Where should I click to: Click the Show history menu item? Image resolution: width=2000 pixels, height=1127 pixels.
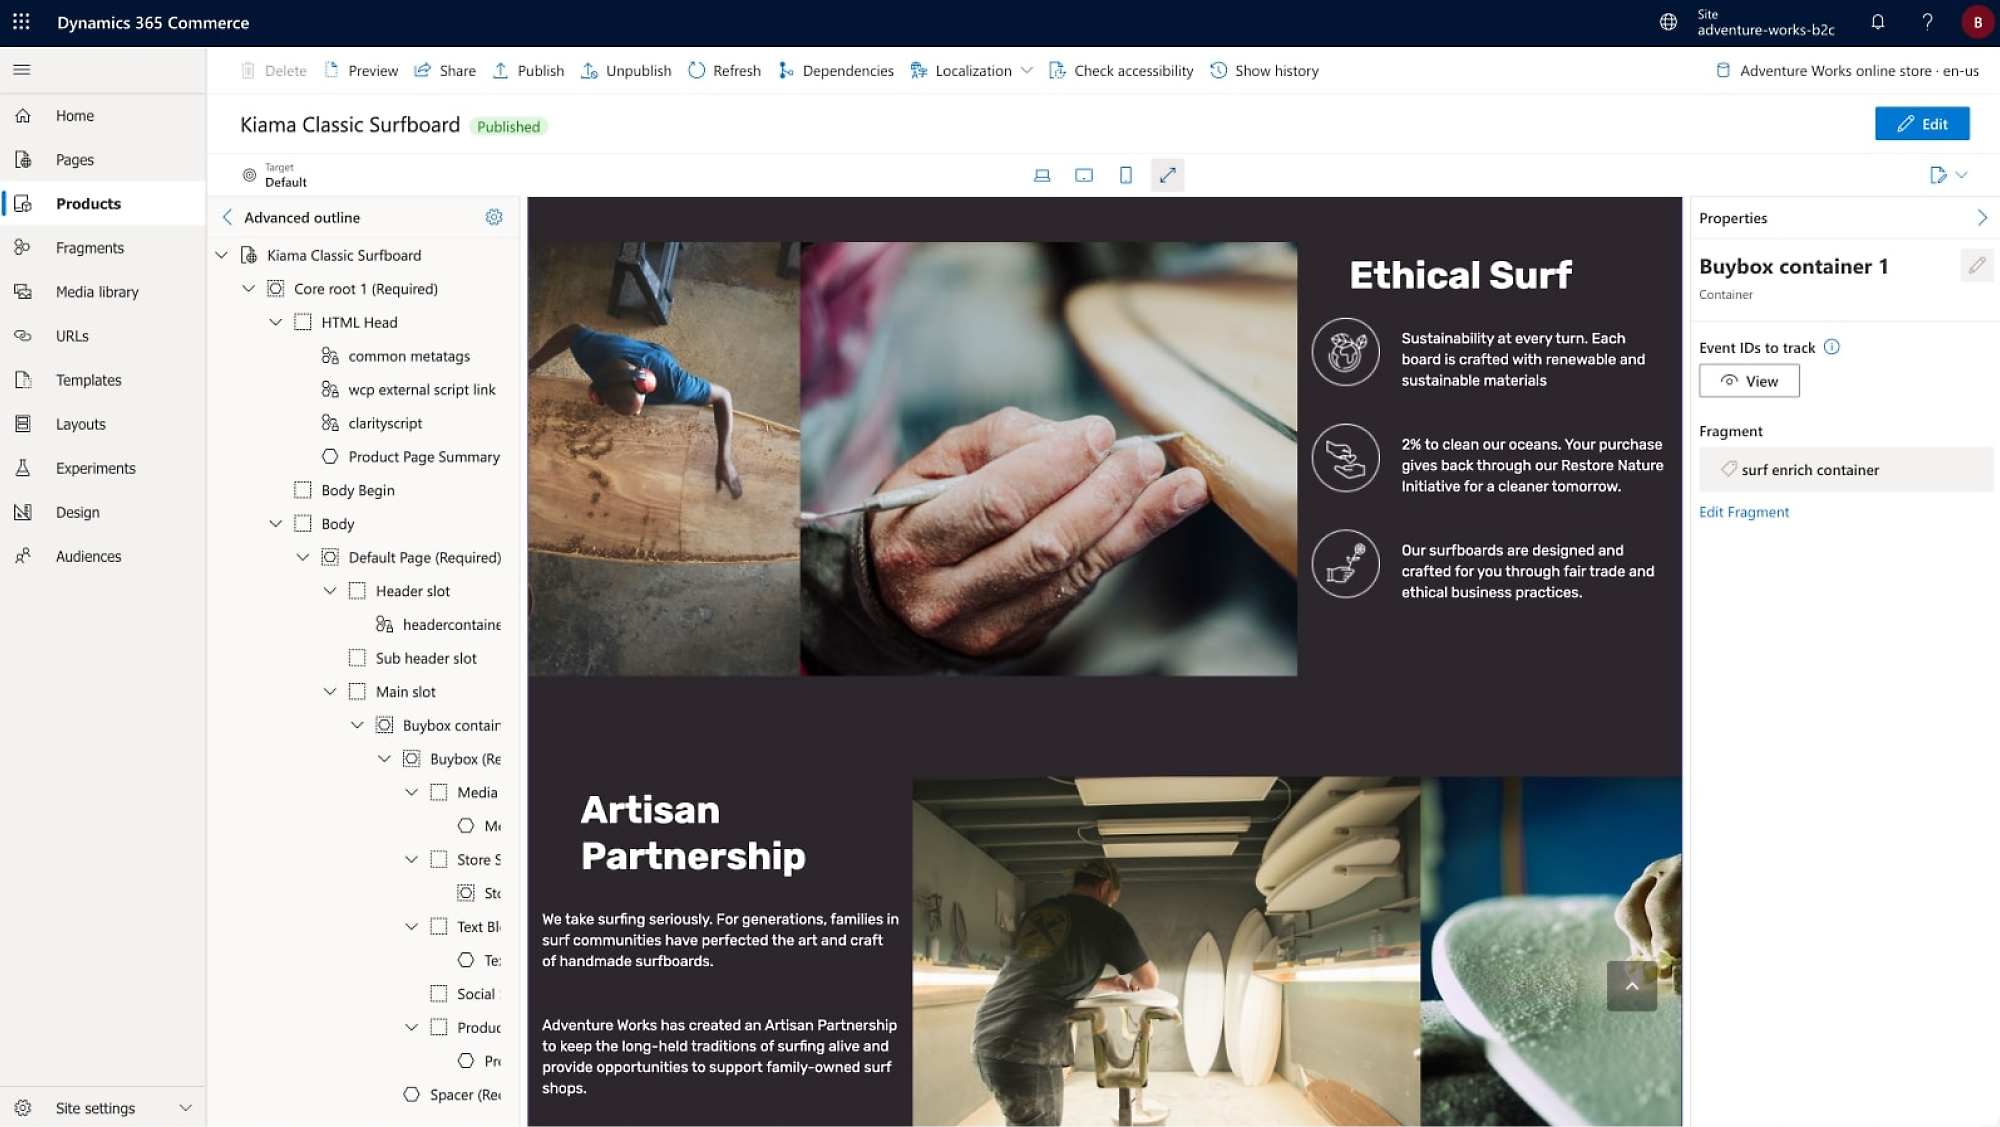[x=1275, y=70]
